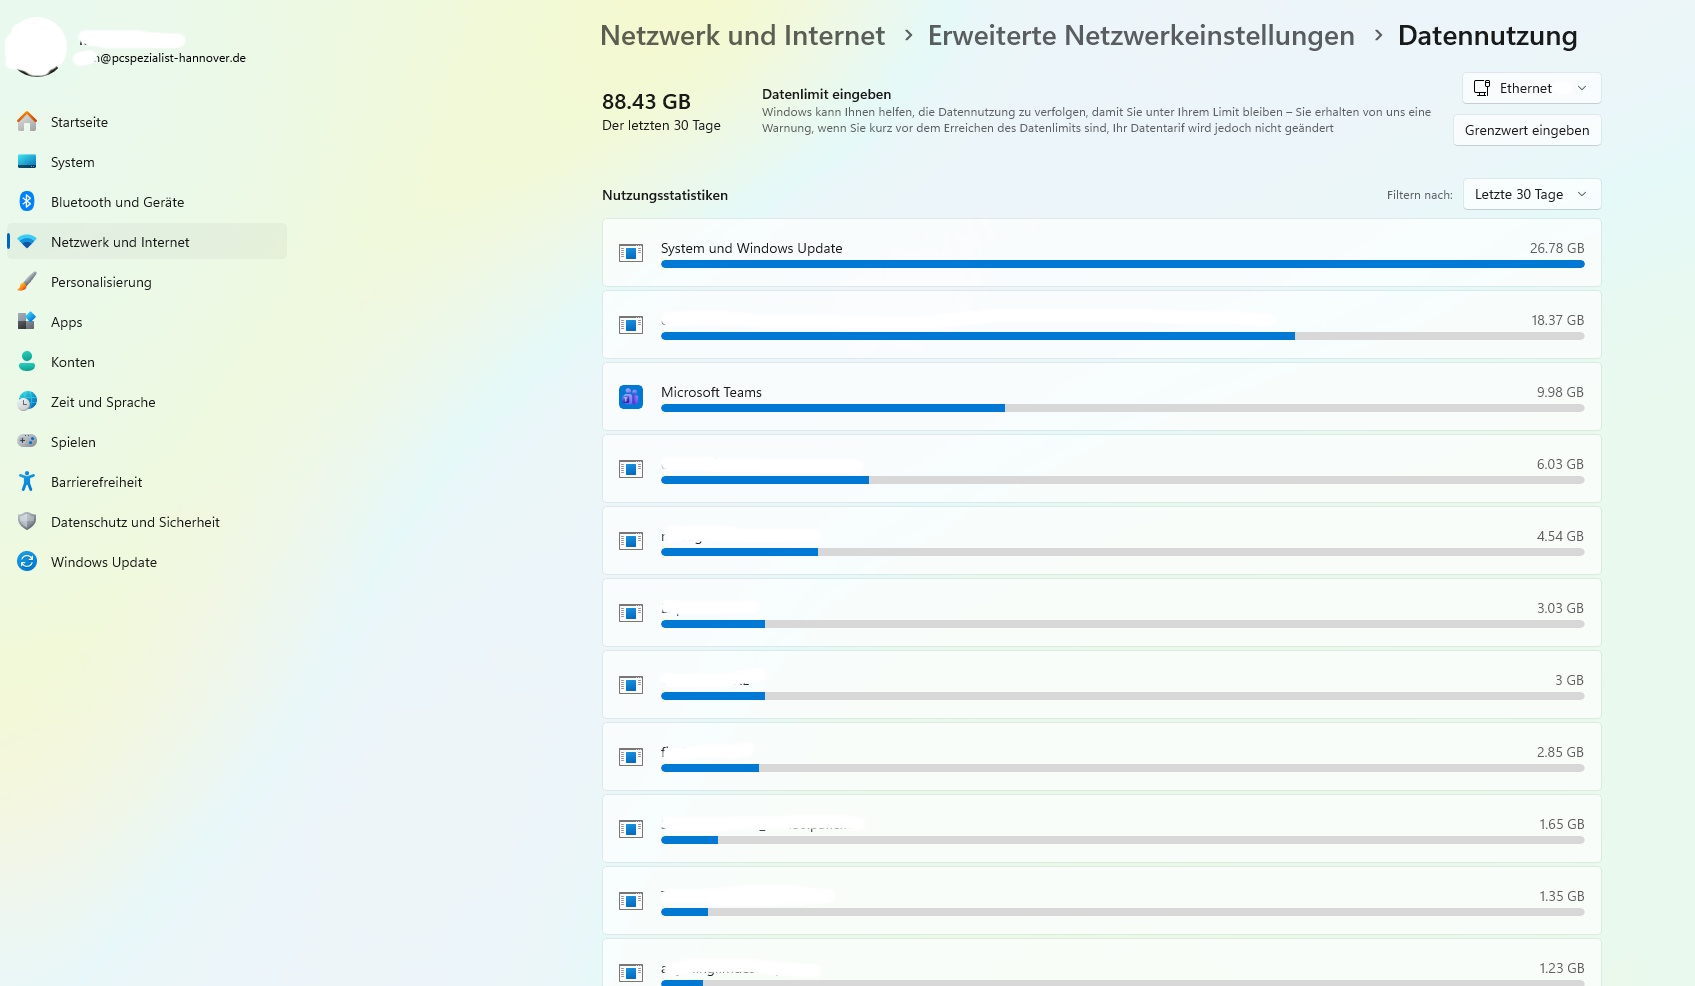Click the Microsoft Teams app icon
The height and width of the screenshot is (986, 1695).
[631, 397]
